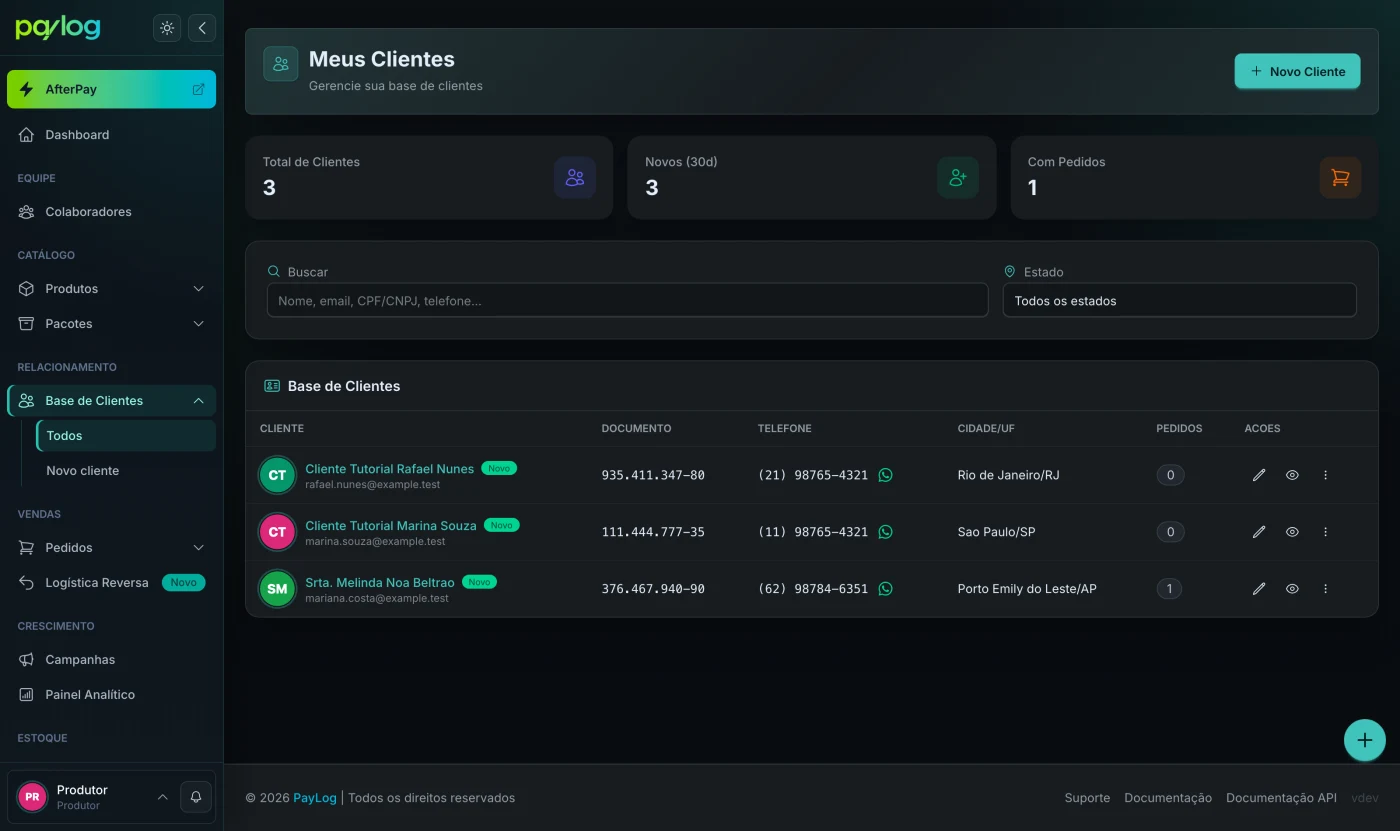
Task: Open AfterPay external link icon
Action: coord(198,89)
